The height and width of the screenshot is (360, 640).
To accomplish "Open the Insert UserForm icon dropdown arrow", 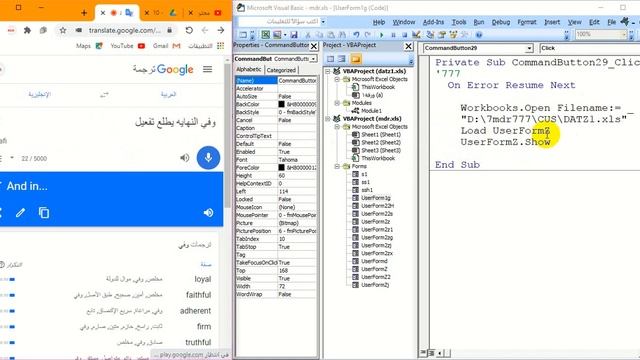I will pos(285,35).
